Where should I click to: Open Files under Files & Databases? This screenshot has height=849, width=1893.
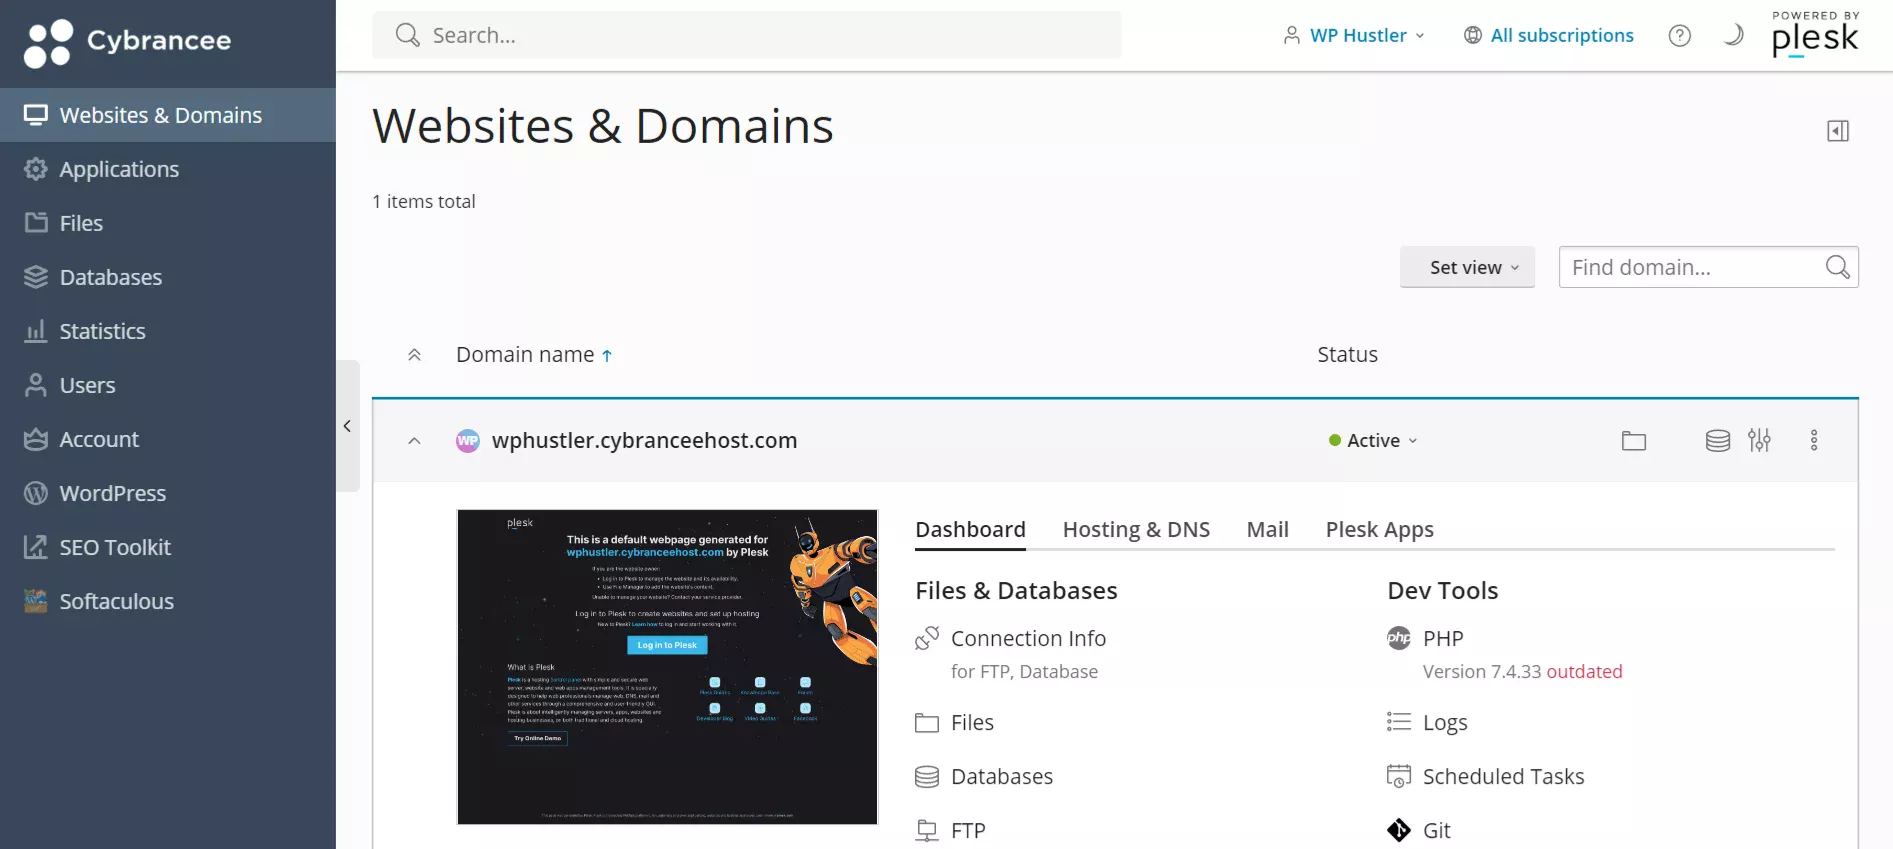coord(972,723)
